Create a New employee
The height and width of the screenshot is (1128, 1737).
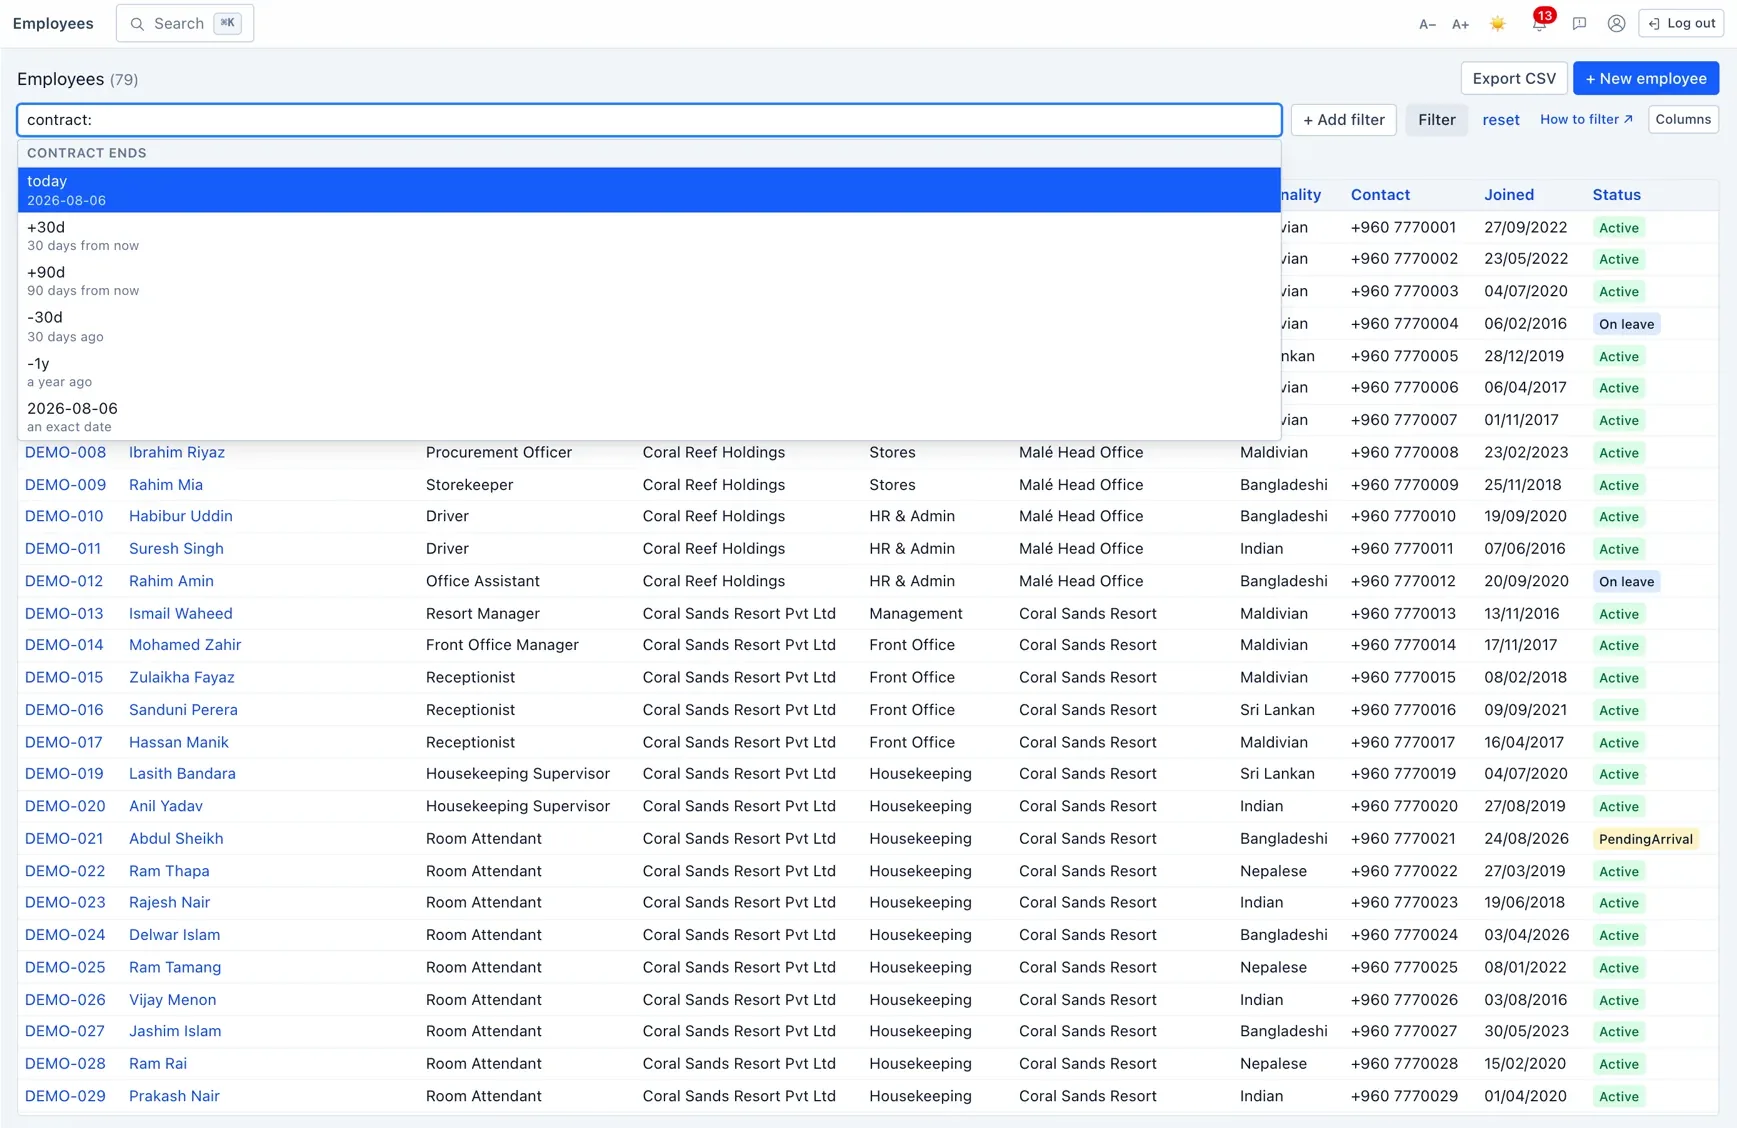pyautogui.click(x=1646, y=78)
